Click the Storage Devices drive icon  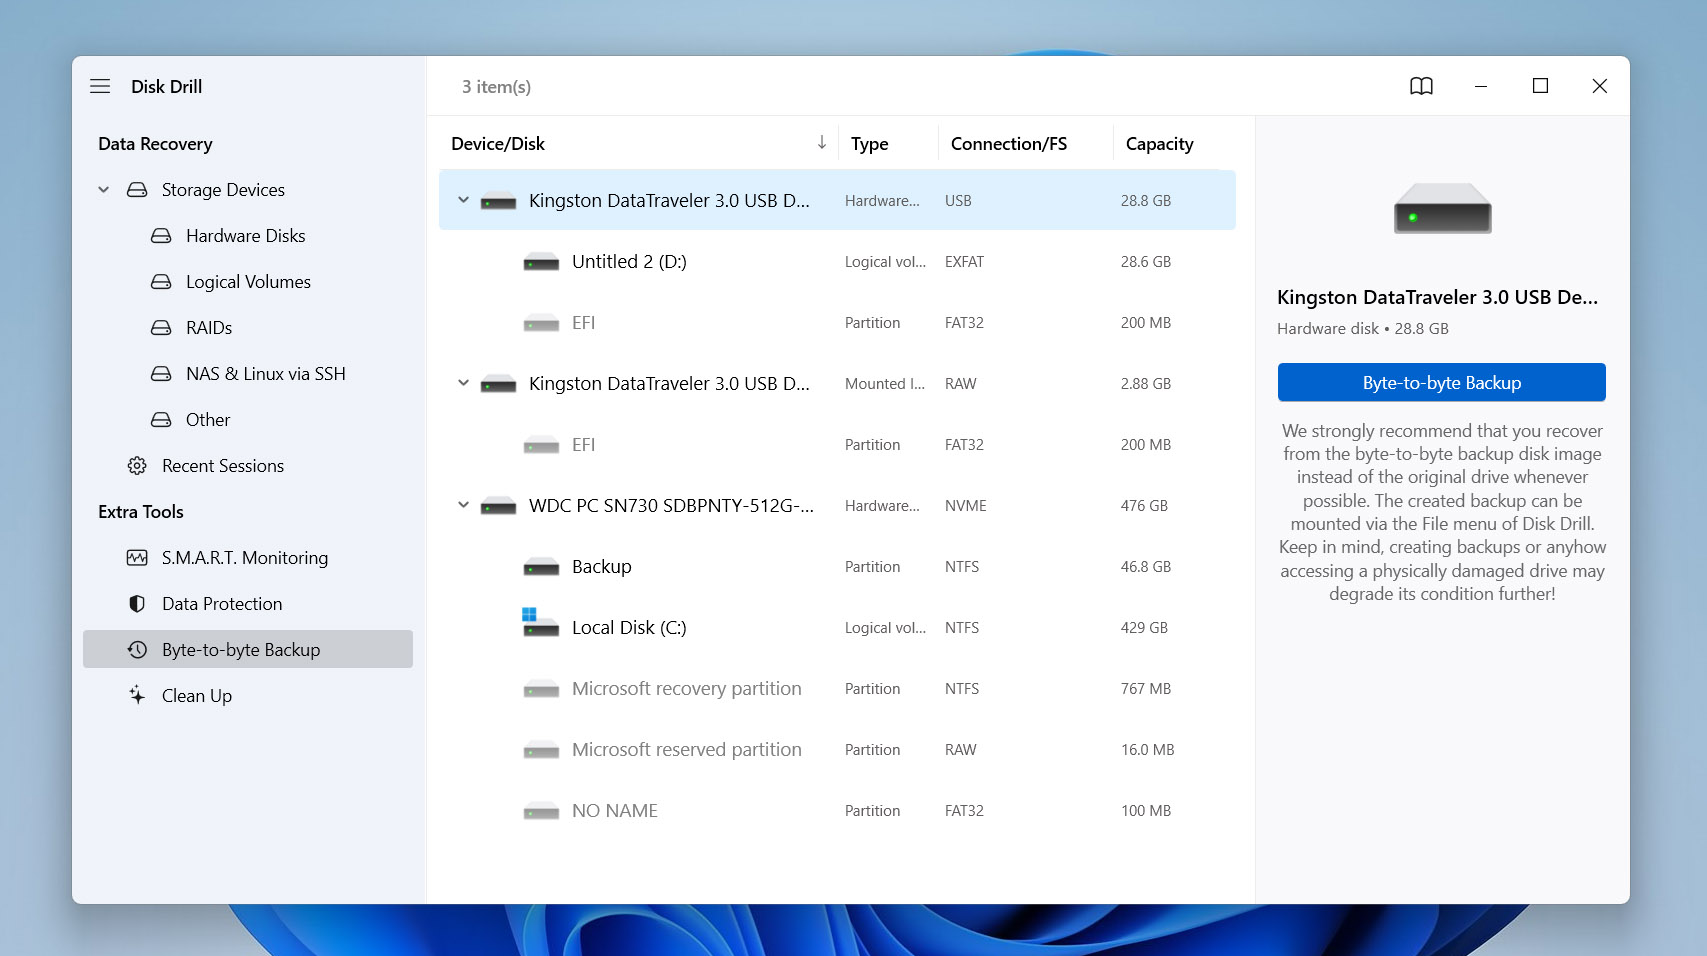click(137, 190)
